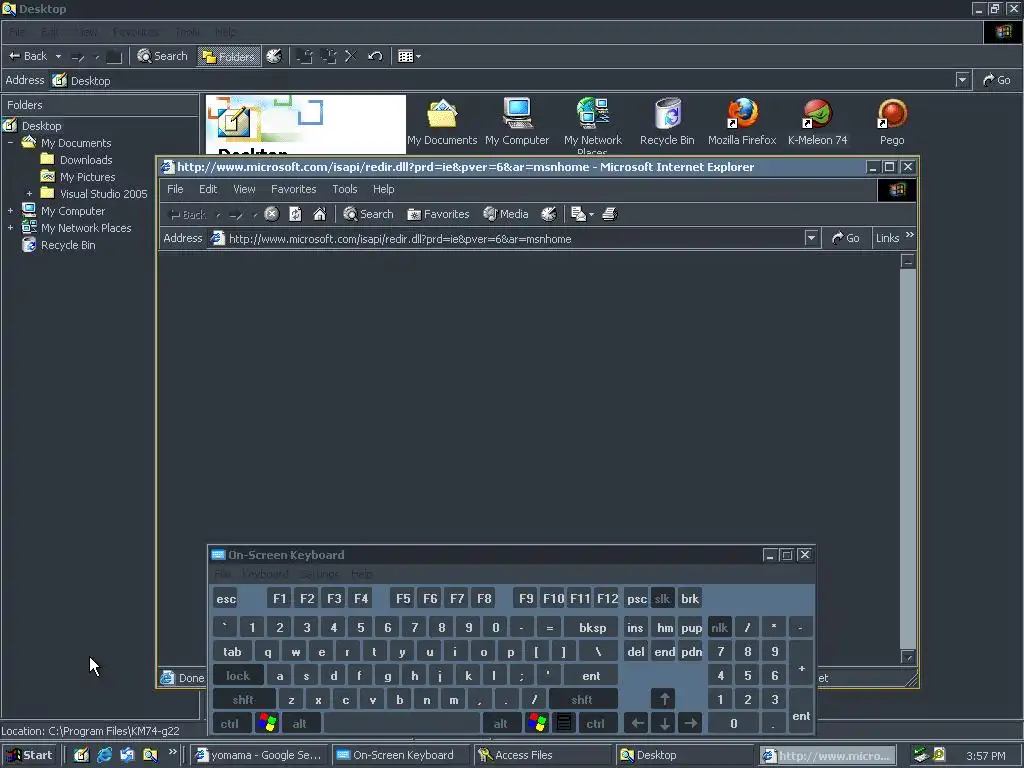Toggle the nlk key on On-Screen Keyboard
Screen dimensions: 1024x768
coord(720,628)
